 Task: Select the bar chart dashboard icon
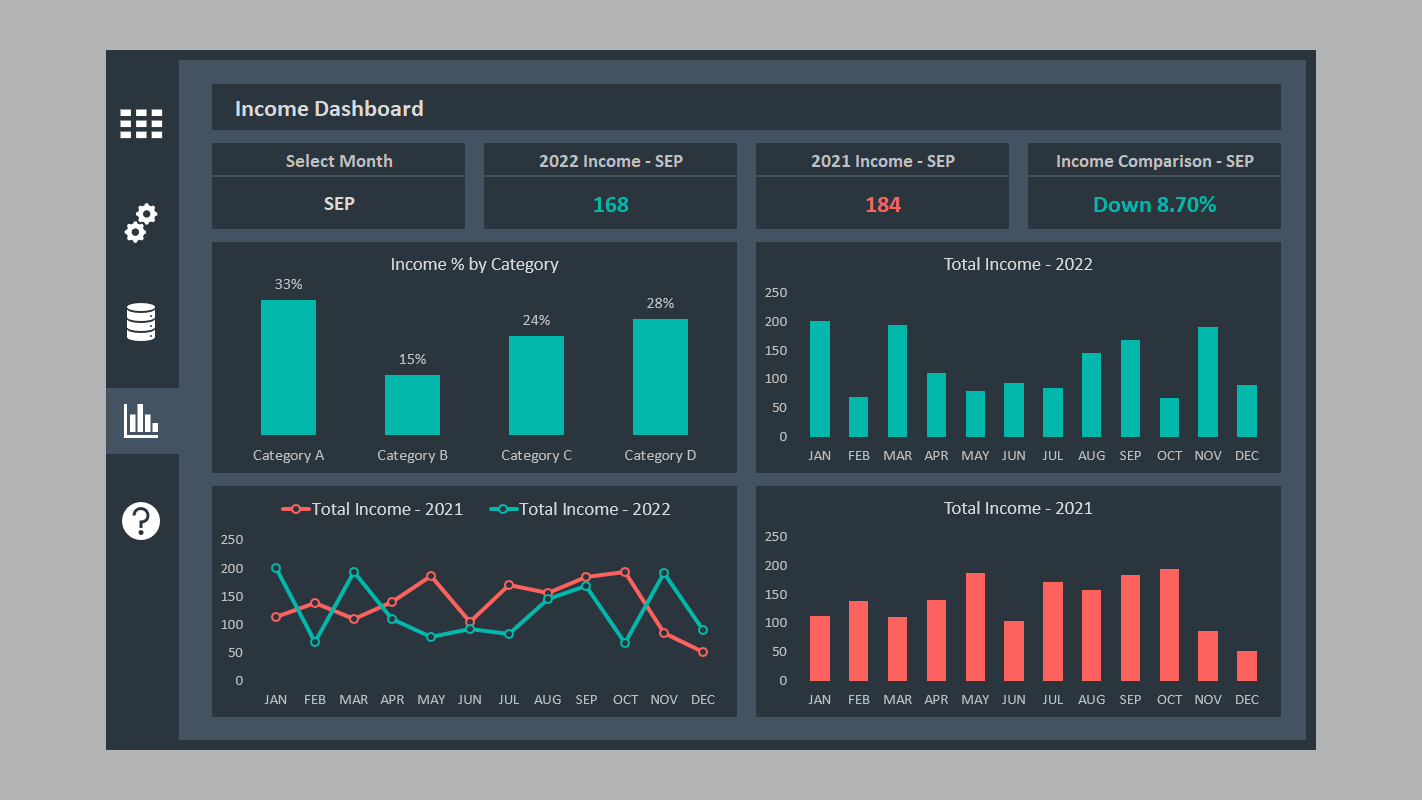[141, 421]
